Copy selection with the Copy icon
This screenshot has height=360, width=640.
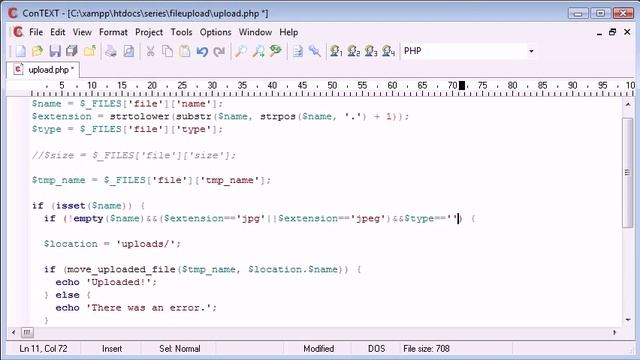[167, 51]
